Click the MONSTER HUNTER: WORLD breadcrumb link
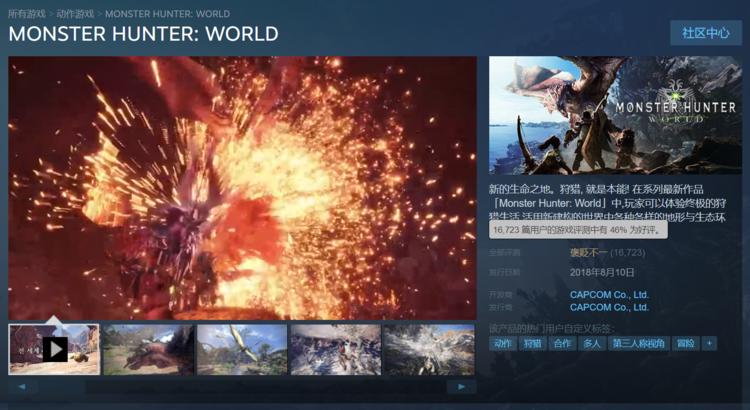 (x=167, y=14)
